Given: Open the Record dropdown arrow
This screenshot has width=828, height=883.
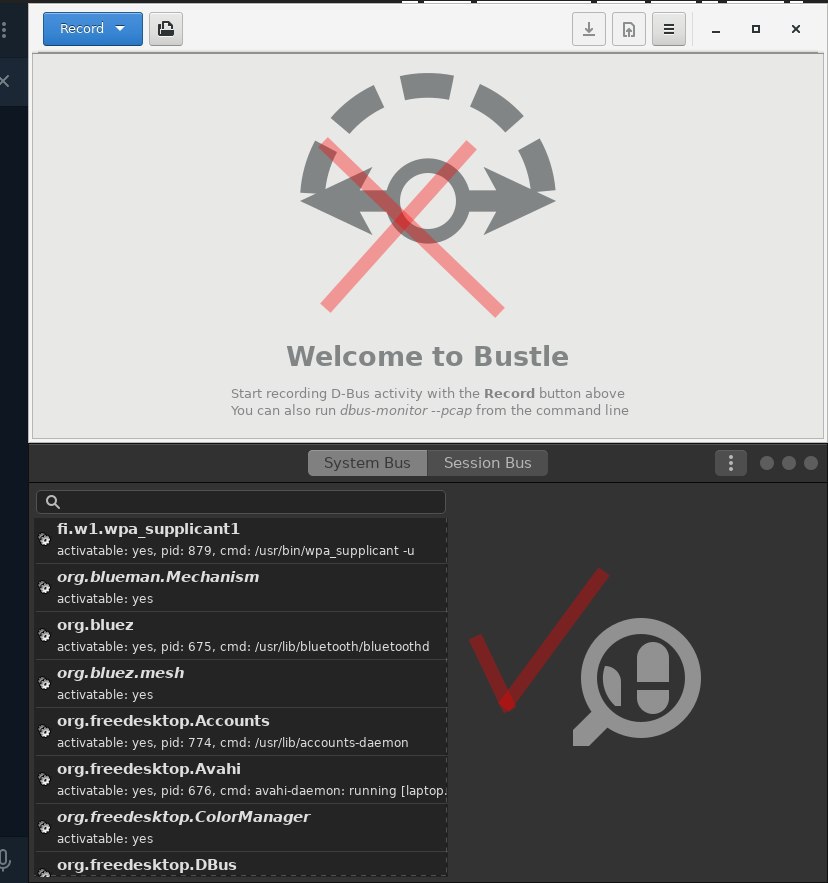Looking at the screenshot, I should coord(120,29).
